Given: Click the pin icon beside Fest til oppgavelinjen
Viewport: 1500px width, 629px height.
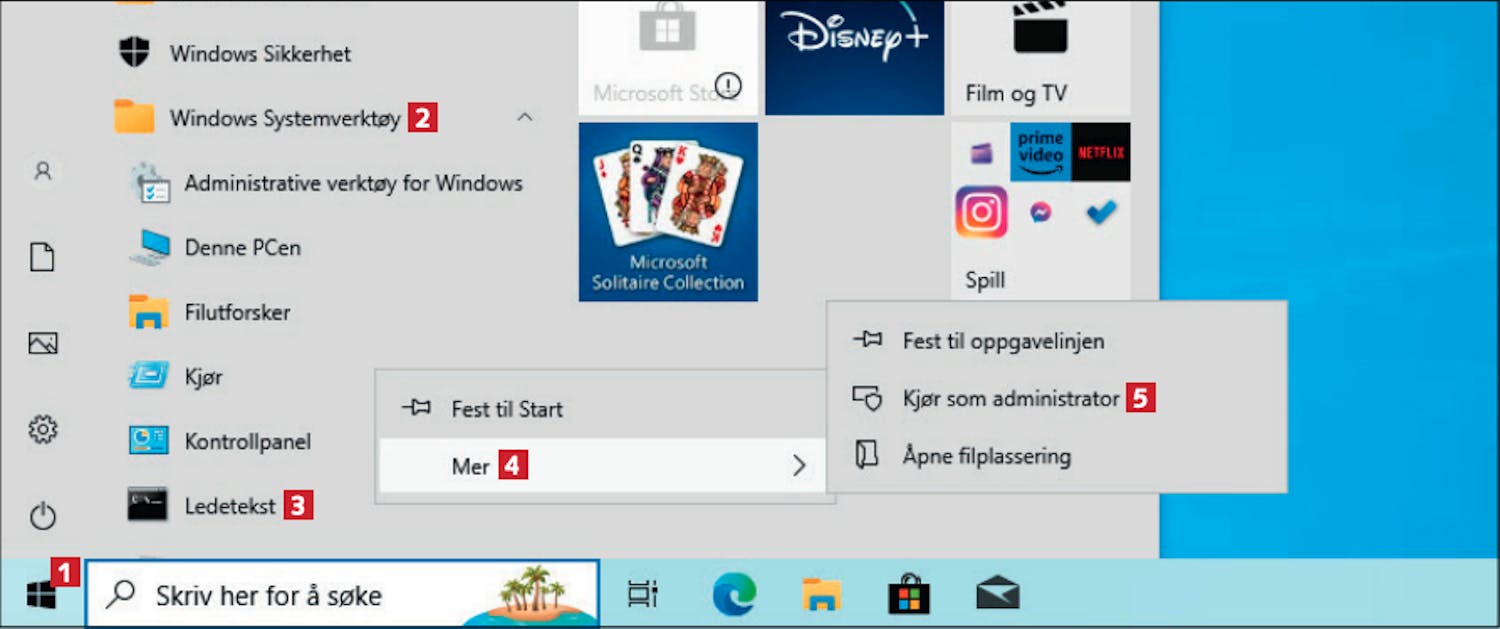Looking at the screenshot, I should click(867, 340).
